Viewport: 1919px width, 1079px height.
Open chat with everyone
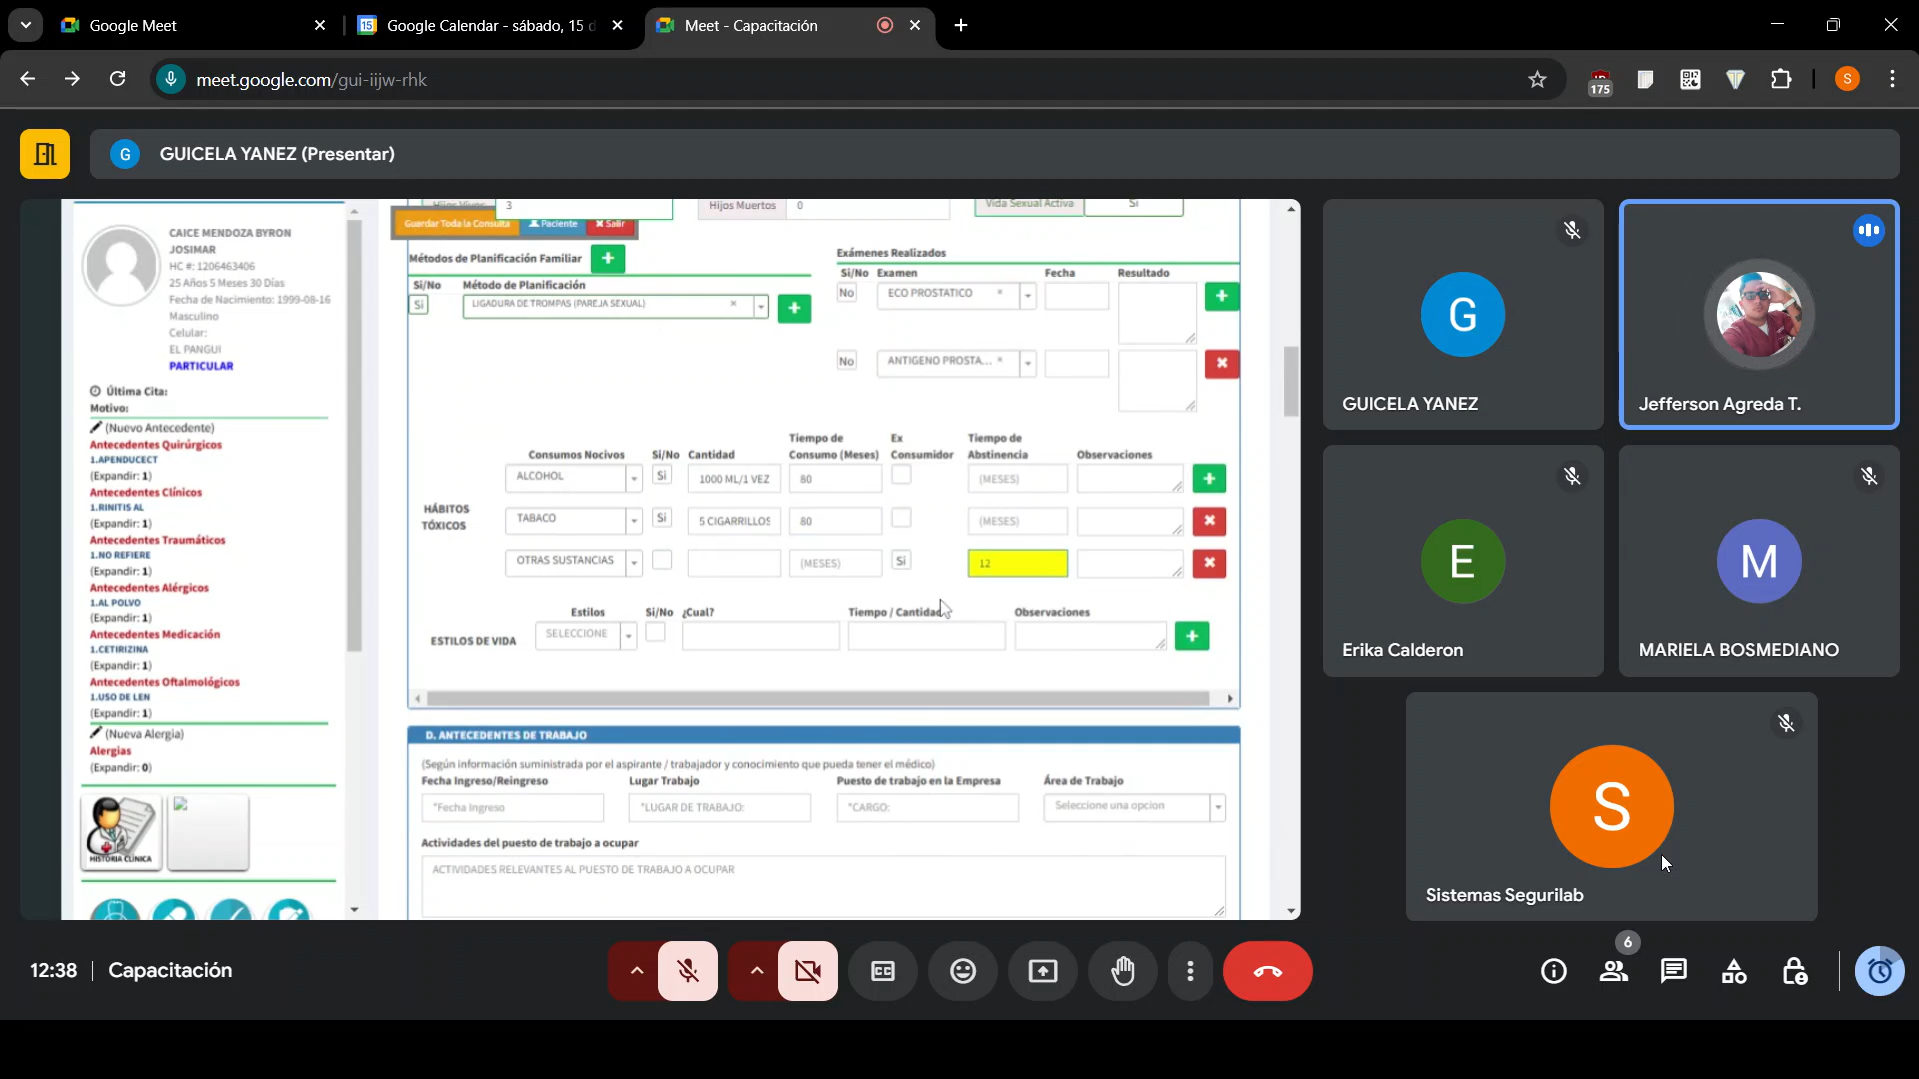(x=1674, y=971)
